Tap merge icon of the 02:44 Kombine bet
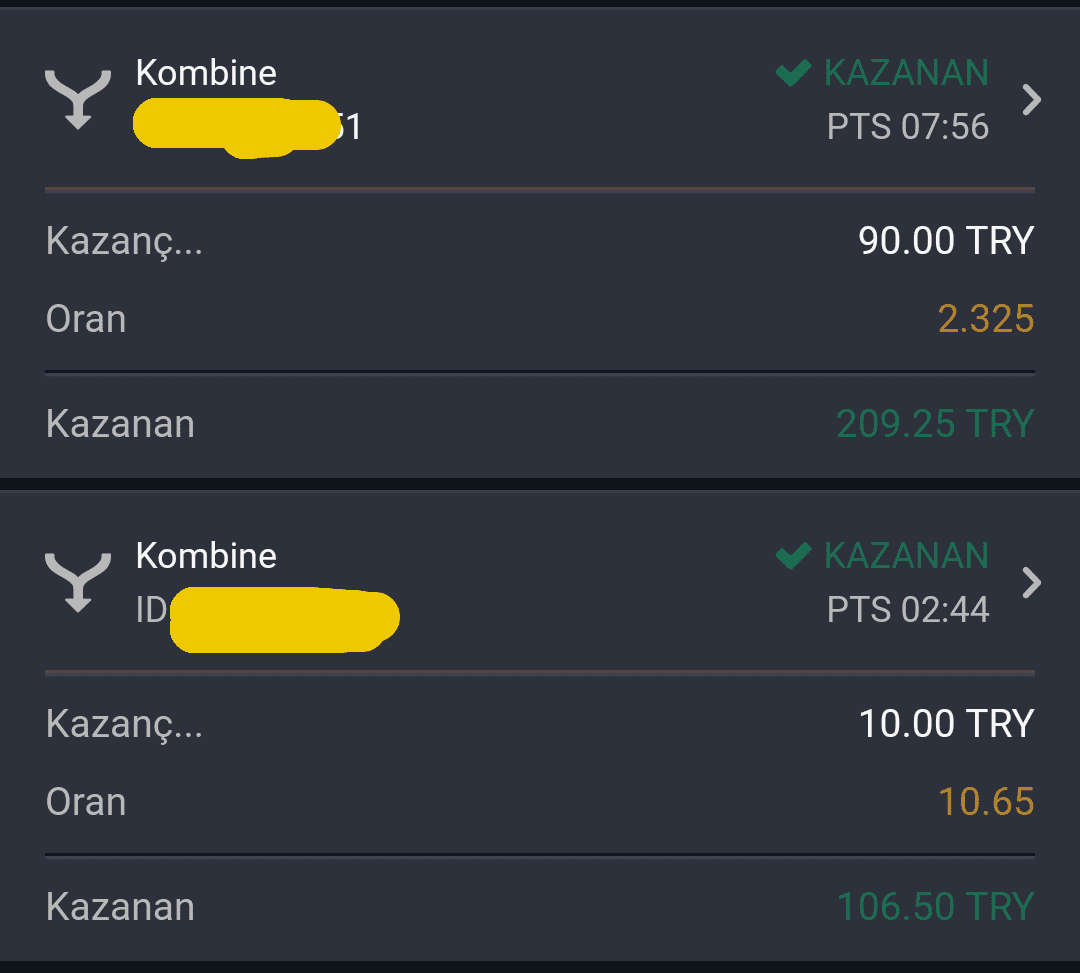The image size is (1080, 973). click(x=78, y=583)
